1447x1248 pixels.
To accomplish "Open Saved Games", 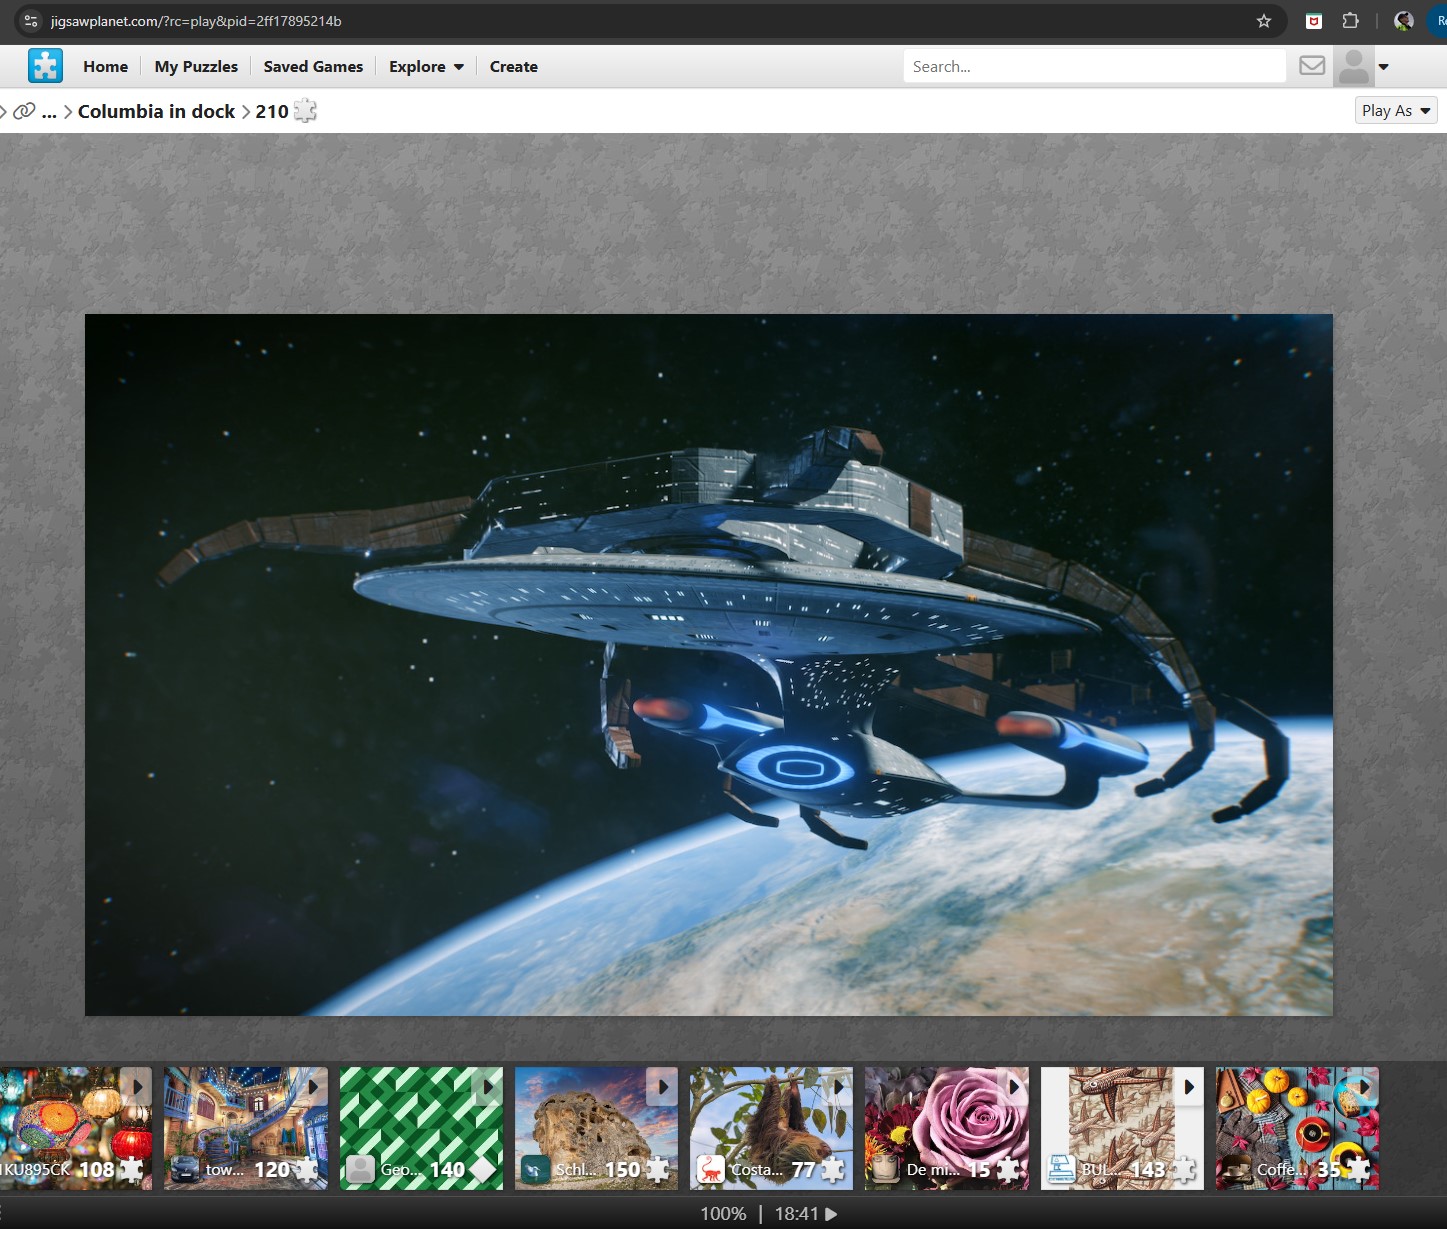I will (x=313, y=66).
